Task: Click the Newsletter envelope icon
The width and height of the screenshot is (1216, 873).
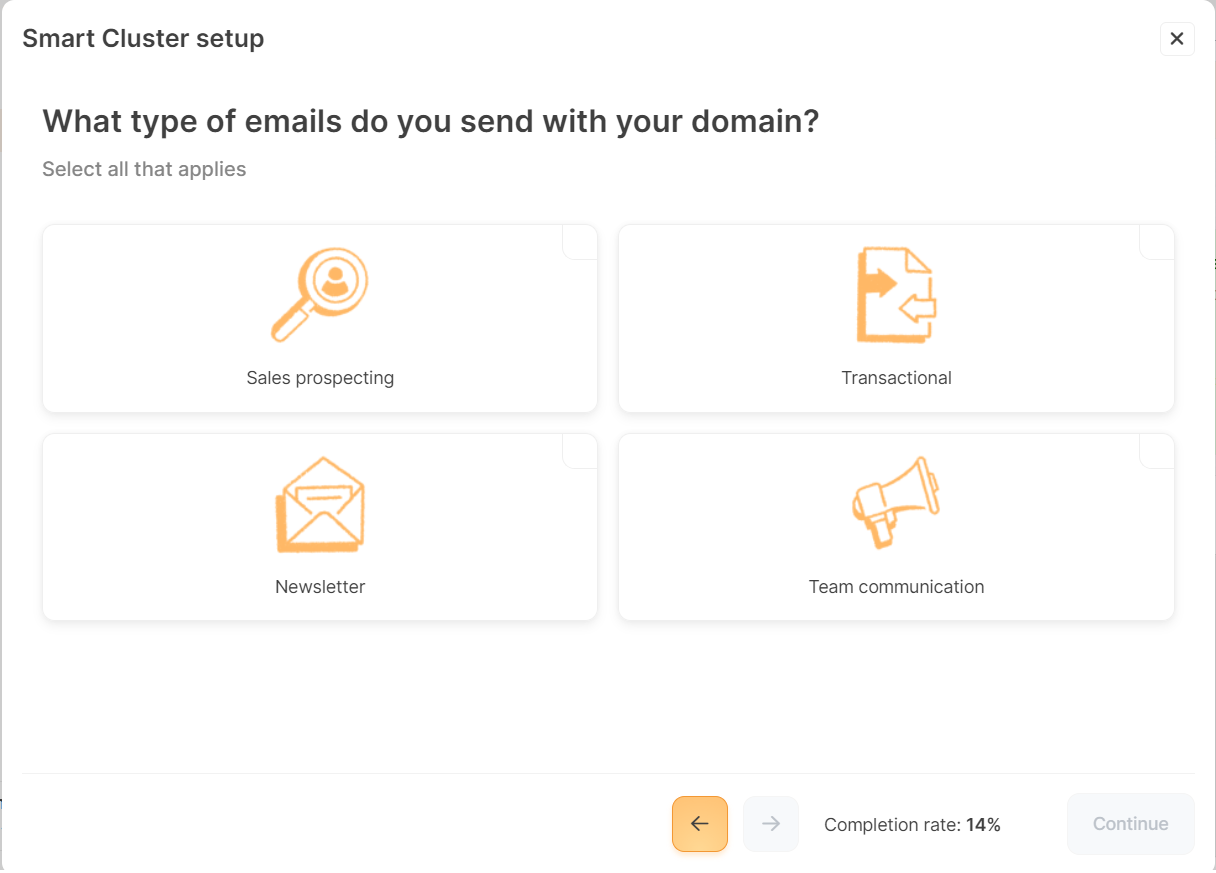Action: click(320, 504)
